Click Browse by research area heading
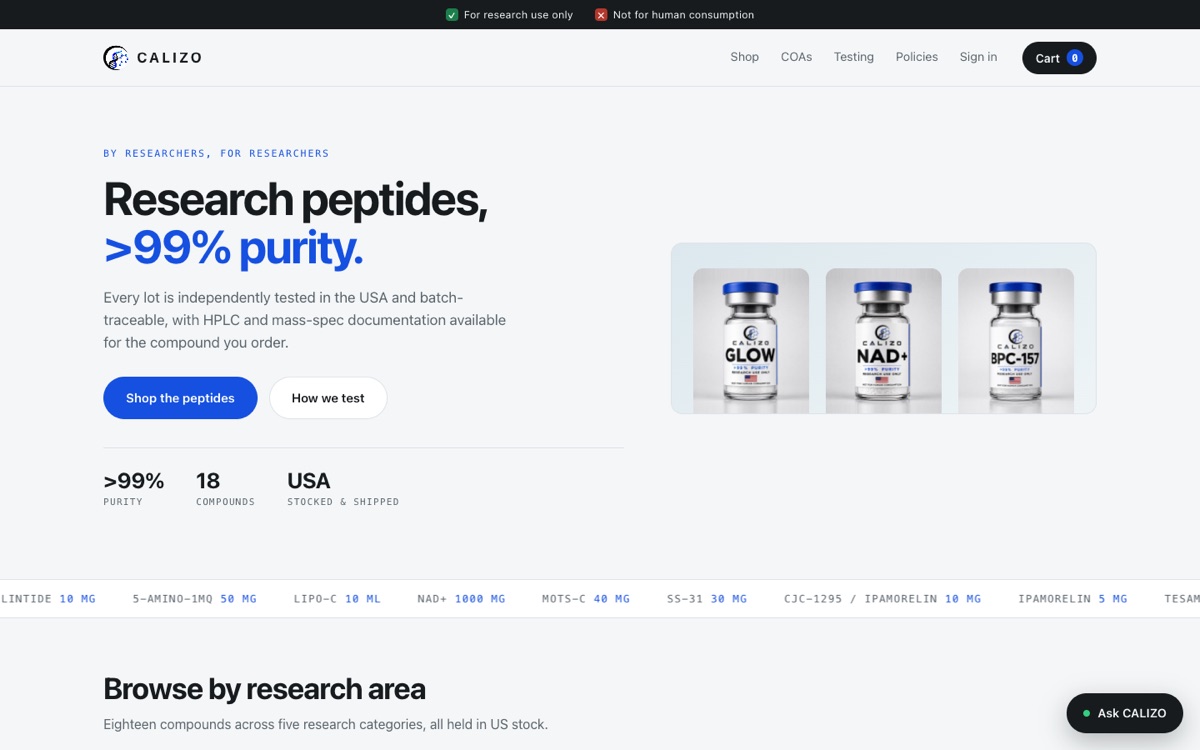Viewport: 1200px width, 750px height. pyautogui.click(x=264, y=689)
